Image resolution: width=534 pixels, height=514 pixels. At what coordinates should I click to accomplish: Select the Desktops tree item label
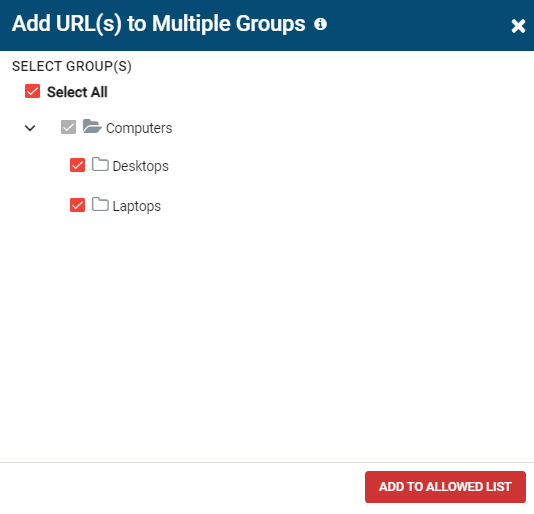(x=140, y=166)
